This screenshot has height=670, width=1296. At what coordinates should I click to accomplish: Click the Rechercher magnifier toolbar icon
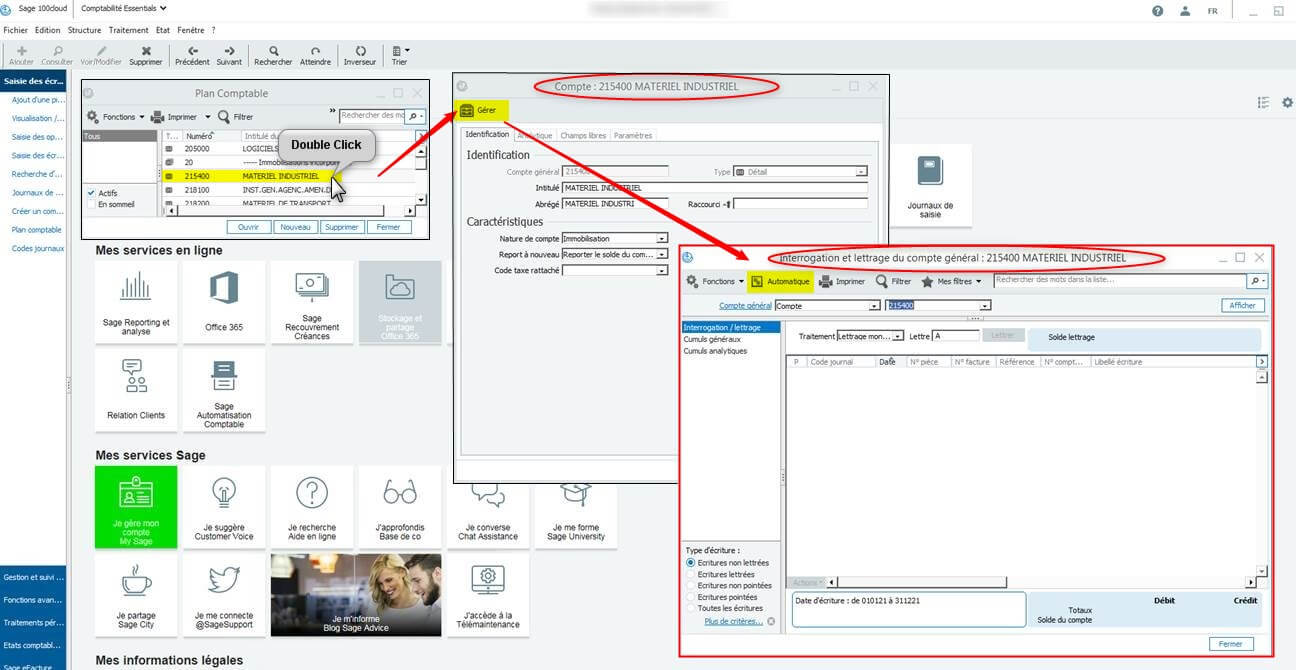pyautogui.click(x=273, y=51)
